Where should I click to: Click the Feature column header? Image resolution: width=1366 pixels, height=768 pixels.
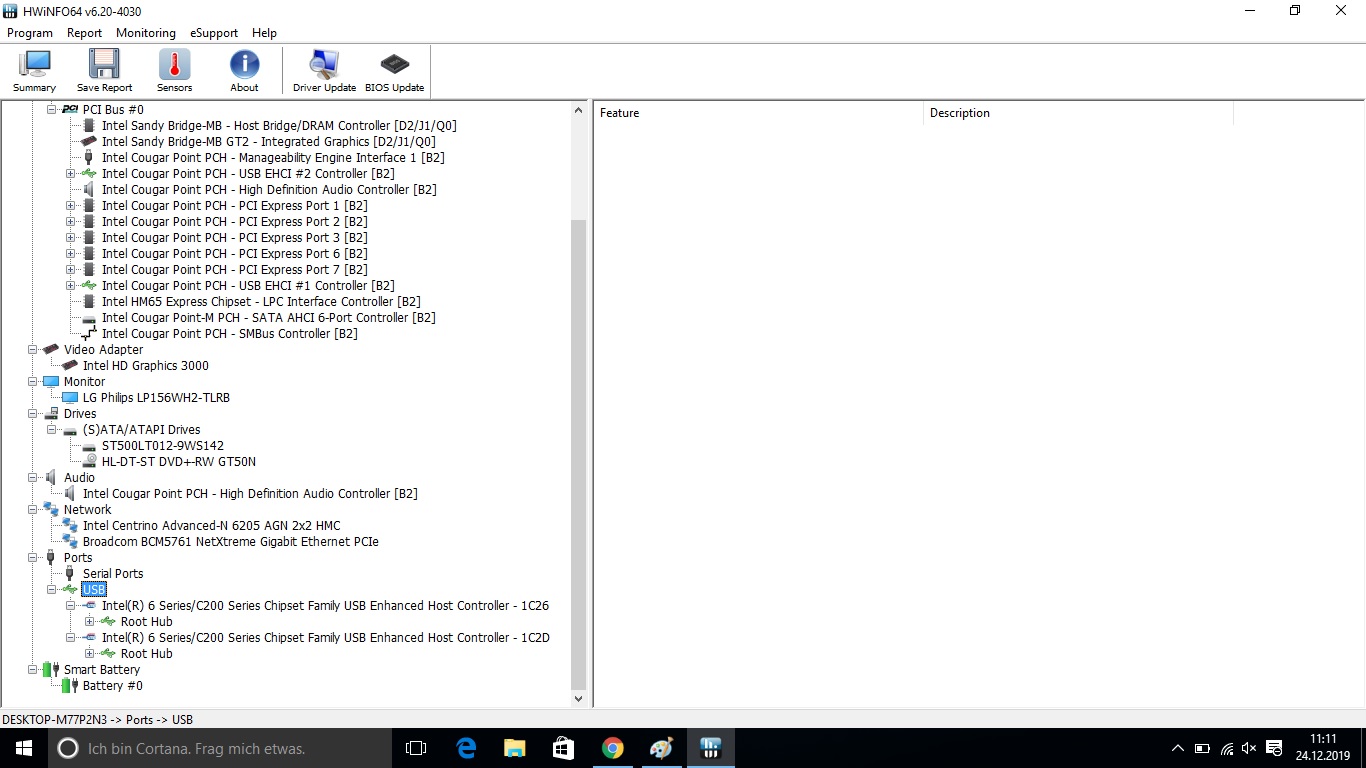758,113
